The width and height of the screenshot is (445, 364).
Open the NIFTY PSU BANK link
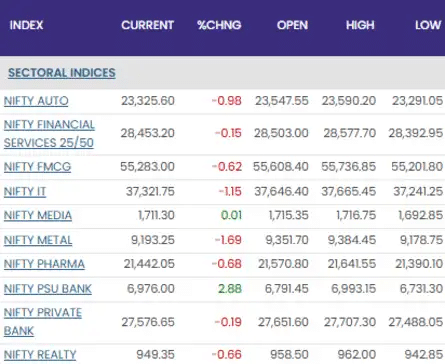point(48,289)
